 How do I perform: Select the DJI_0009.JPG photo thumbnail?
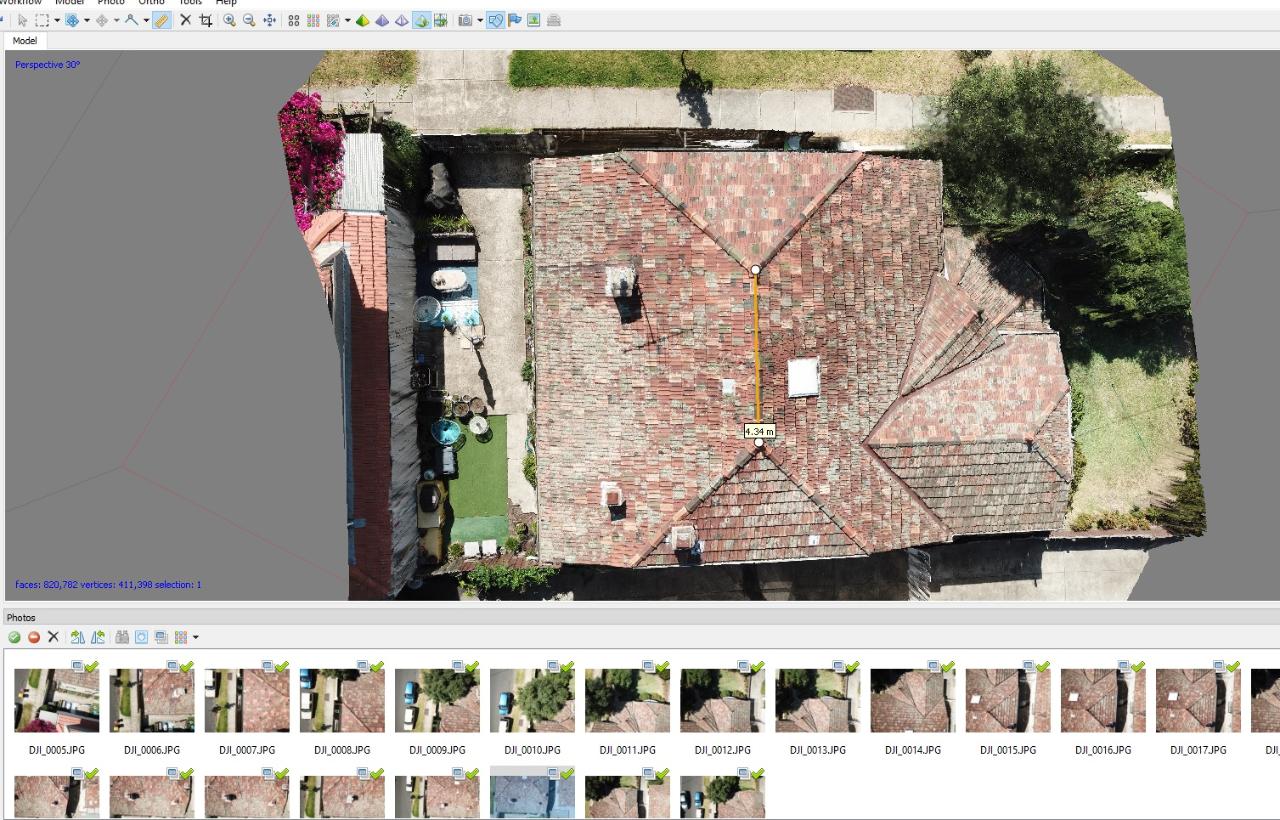(x=437, y=700)
